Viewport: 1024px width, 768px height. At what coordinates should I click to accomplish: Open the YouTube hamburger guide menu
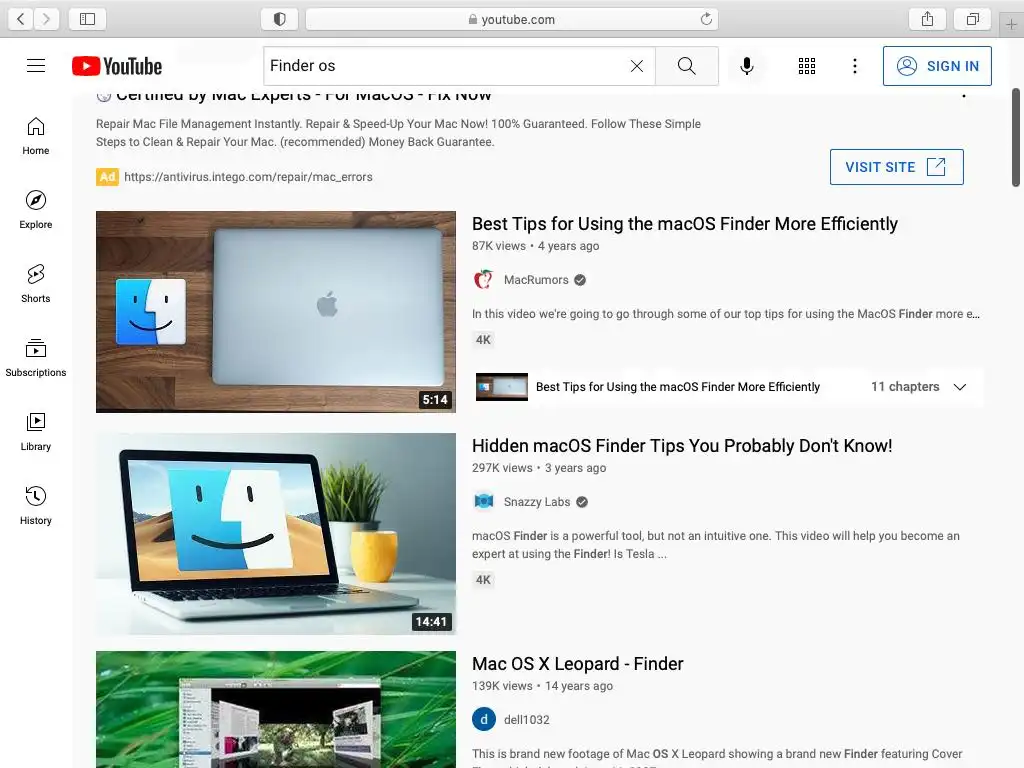click(36, 66)
